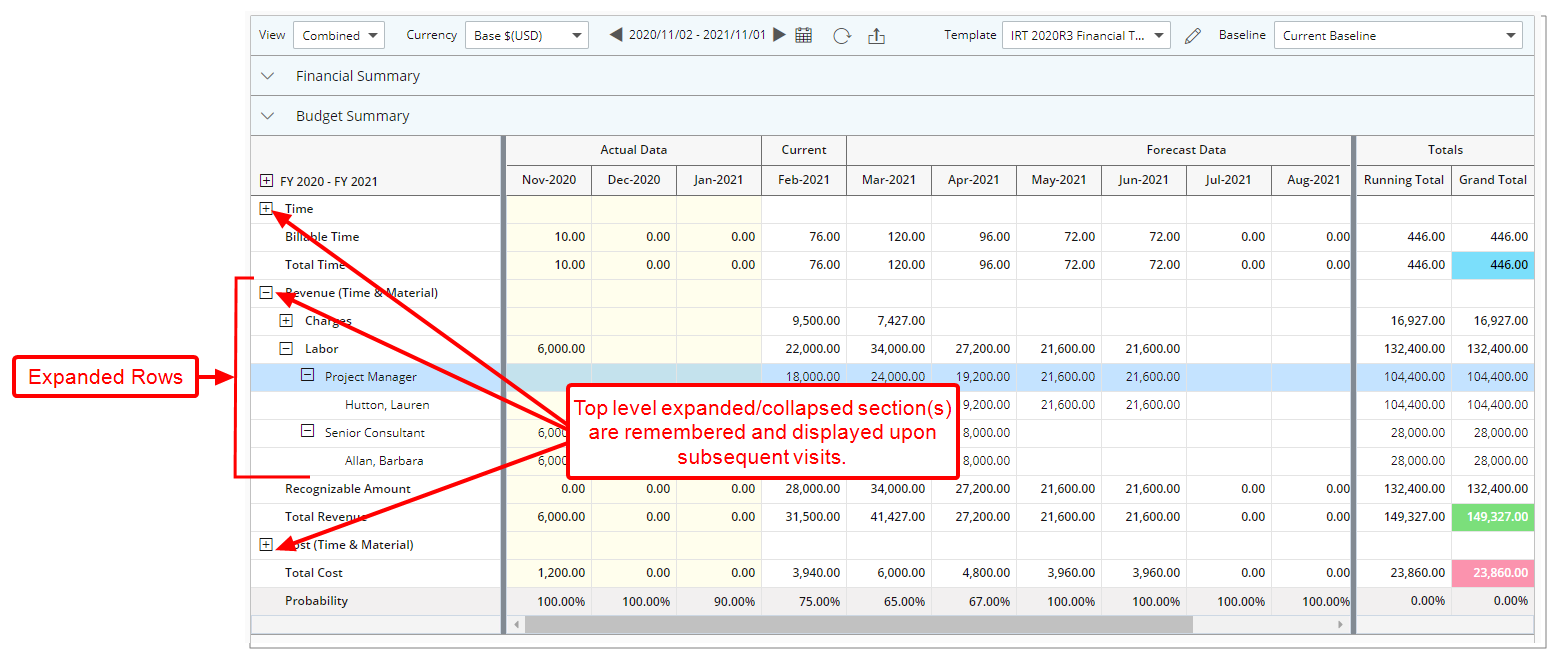Image resolution: width=1558 pixels, height=660 pixels.
Task: Edit the template with pencil icon
Action: tap(1192, 36)
